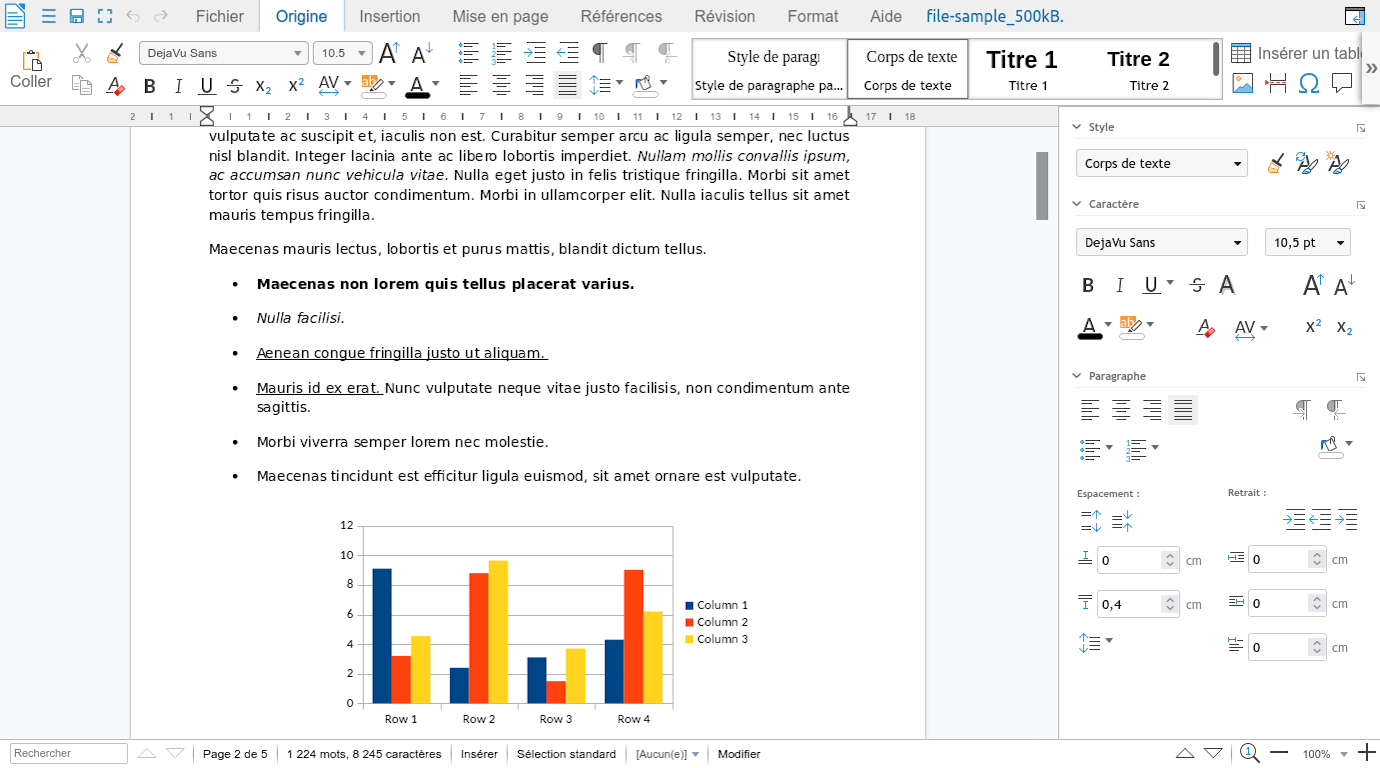Increase indent in the ribbon

point(534,53)
